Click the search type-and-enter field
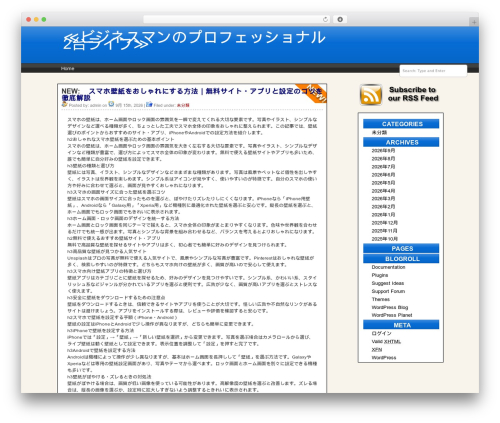The width and height of the screenshot is (500, 423). (x=433, y=71)
